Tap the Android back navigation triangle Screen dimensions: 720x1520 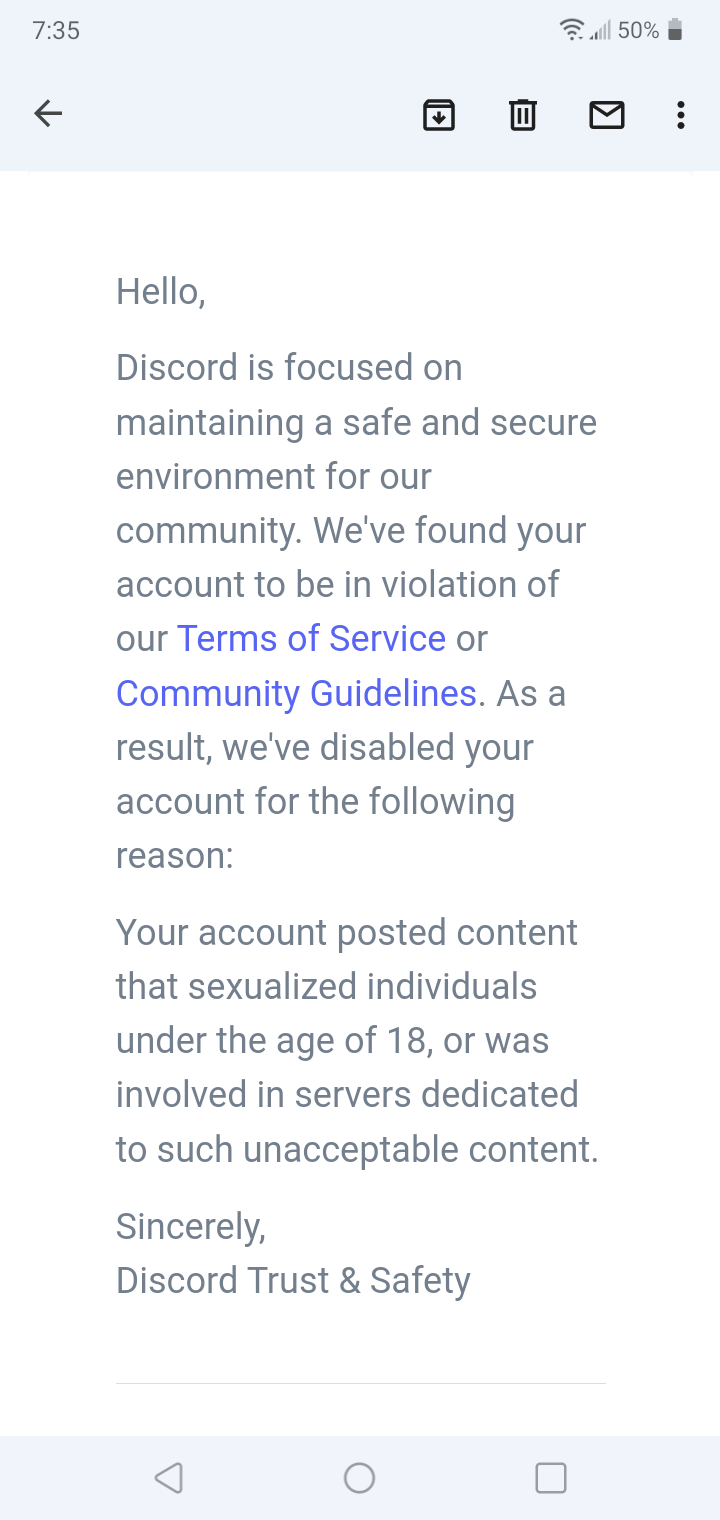click(x=169, y=1477)
